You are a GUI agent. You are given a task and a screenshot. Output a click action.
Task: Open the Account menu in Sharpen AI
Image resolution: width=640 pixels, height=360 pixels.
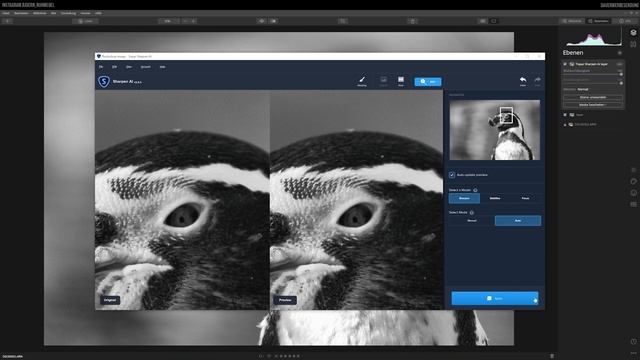tap(146, 67)
